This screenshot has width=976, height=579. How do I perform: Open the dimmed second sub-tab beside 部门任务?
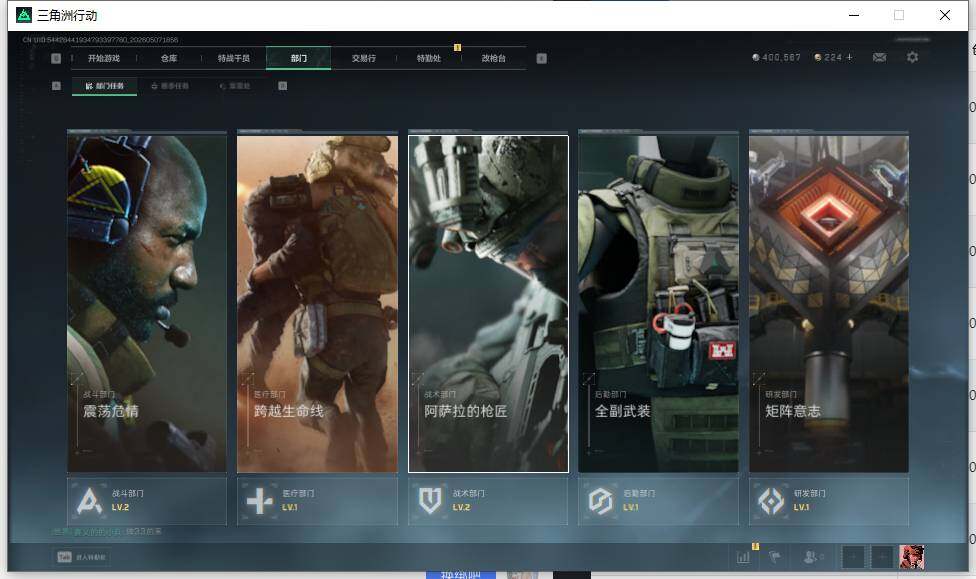click(x=170, y=86)
